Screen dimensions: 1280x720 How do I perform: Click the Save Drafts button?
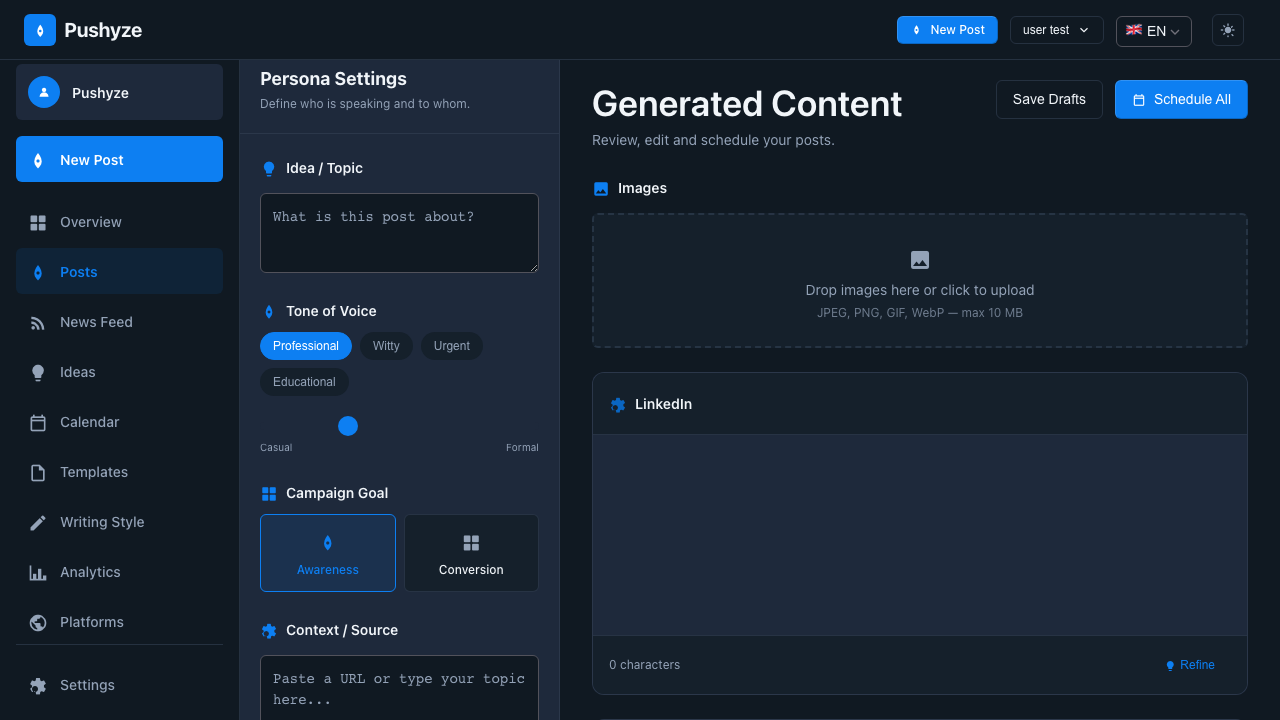1049,99
